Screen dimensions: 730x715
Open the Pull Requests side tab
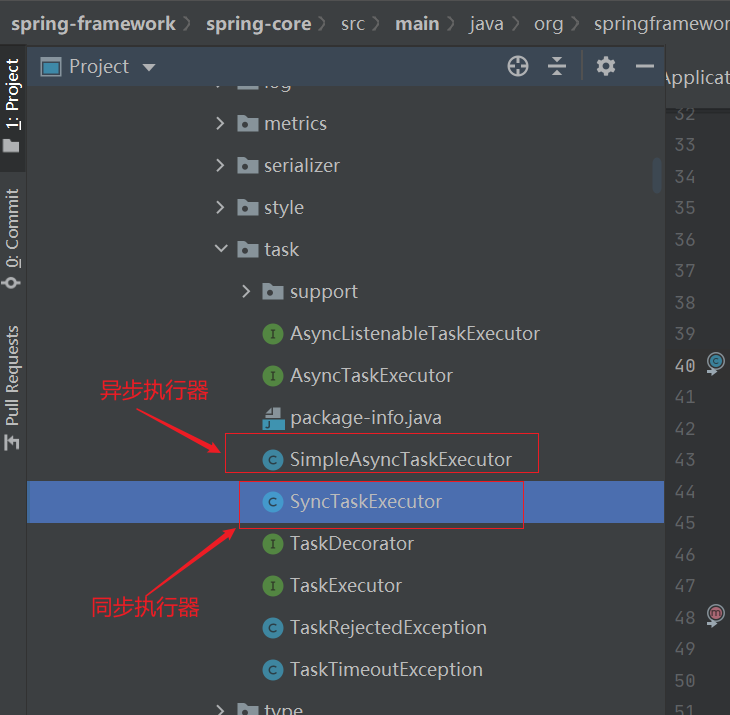(12, 387)
